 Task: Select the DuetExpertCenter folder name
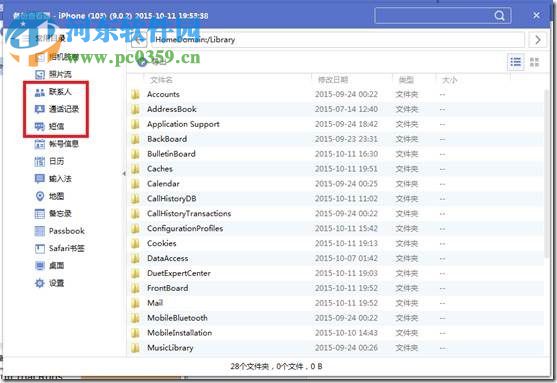pyautogui.click(x=179, y=273)
